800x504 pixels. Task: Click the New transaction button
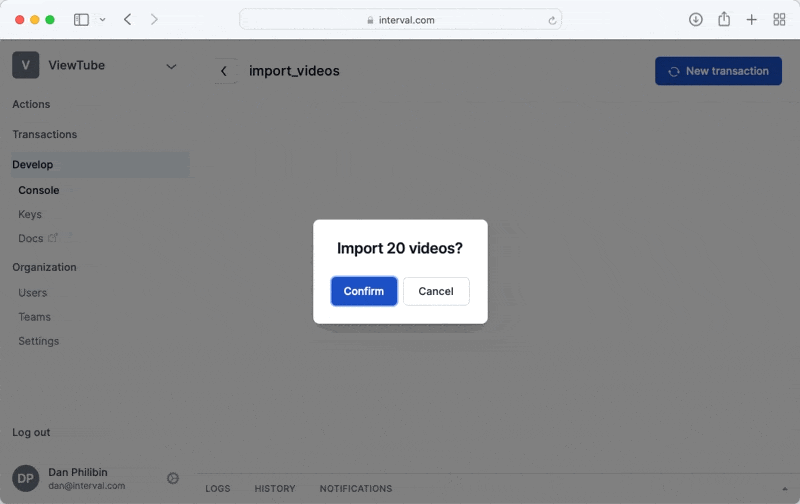point(718,71)
